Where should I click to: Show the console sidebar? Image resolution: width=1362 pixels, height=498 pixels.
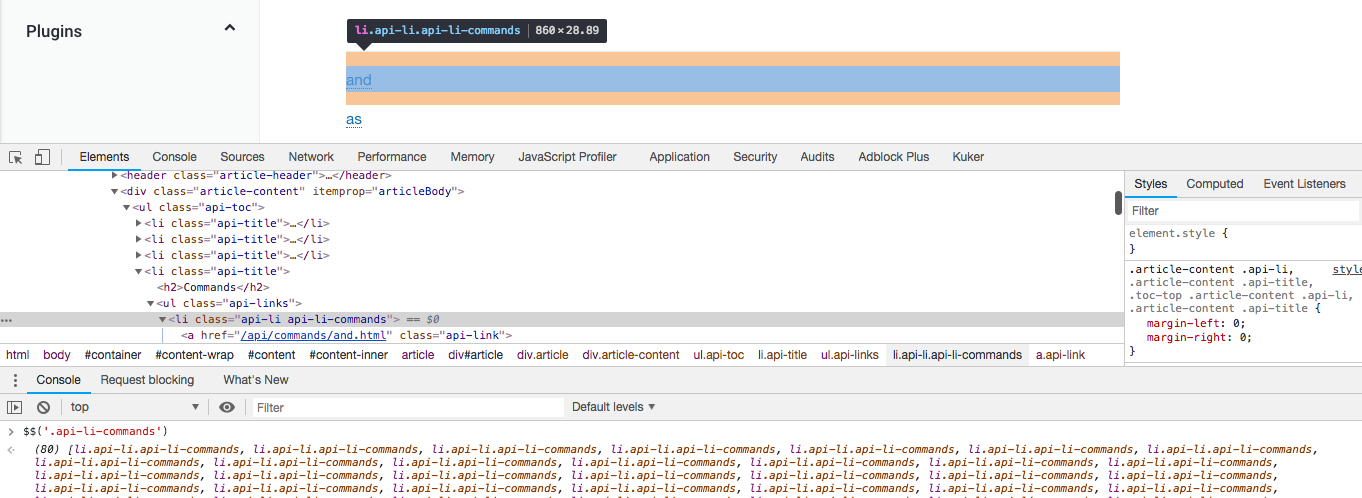coord(15,407)
